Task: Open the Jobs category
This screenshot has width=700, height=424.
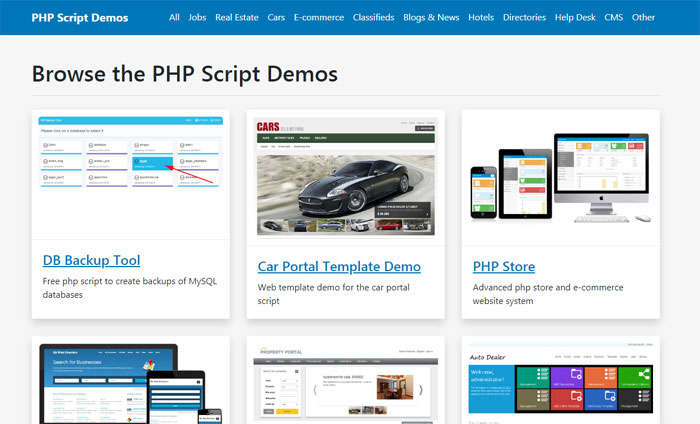Action: 197,17
